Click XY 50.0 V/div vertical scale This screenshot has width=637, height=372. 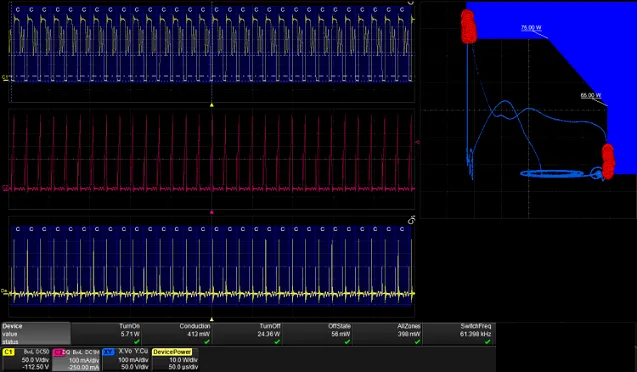pyautogui.click(x=134, y=367)
